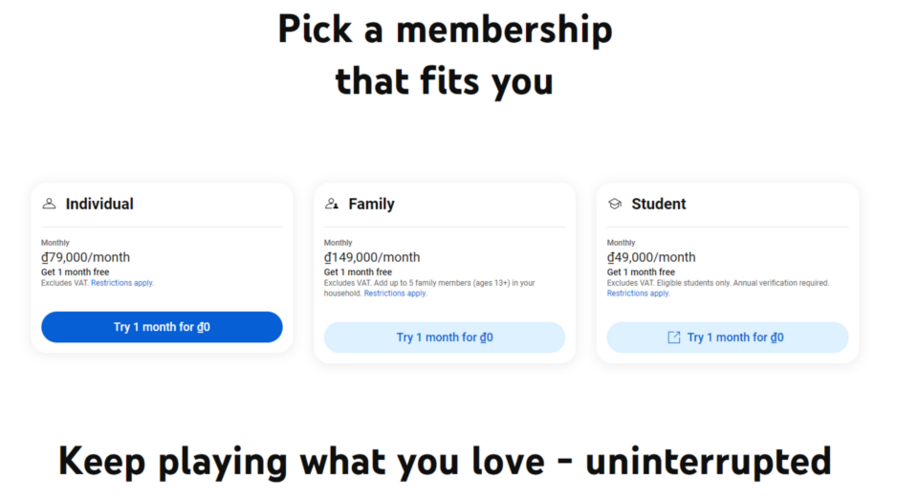
Task: Click the ₫79,000/month price text
Action: point(85,258)
